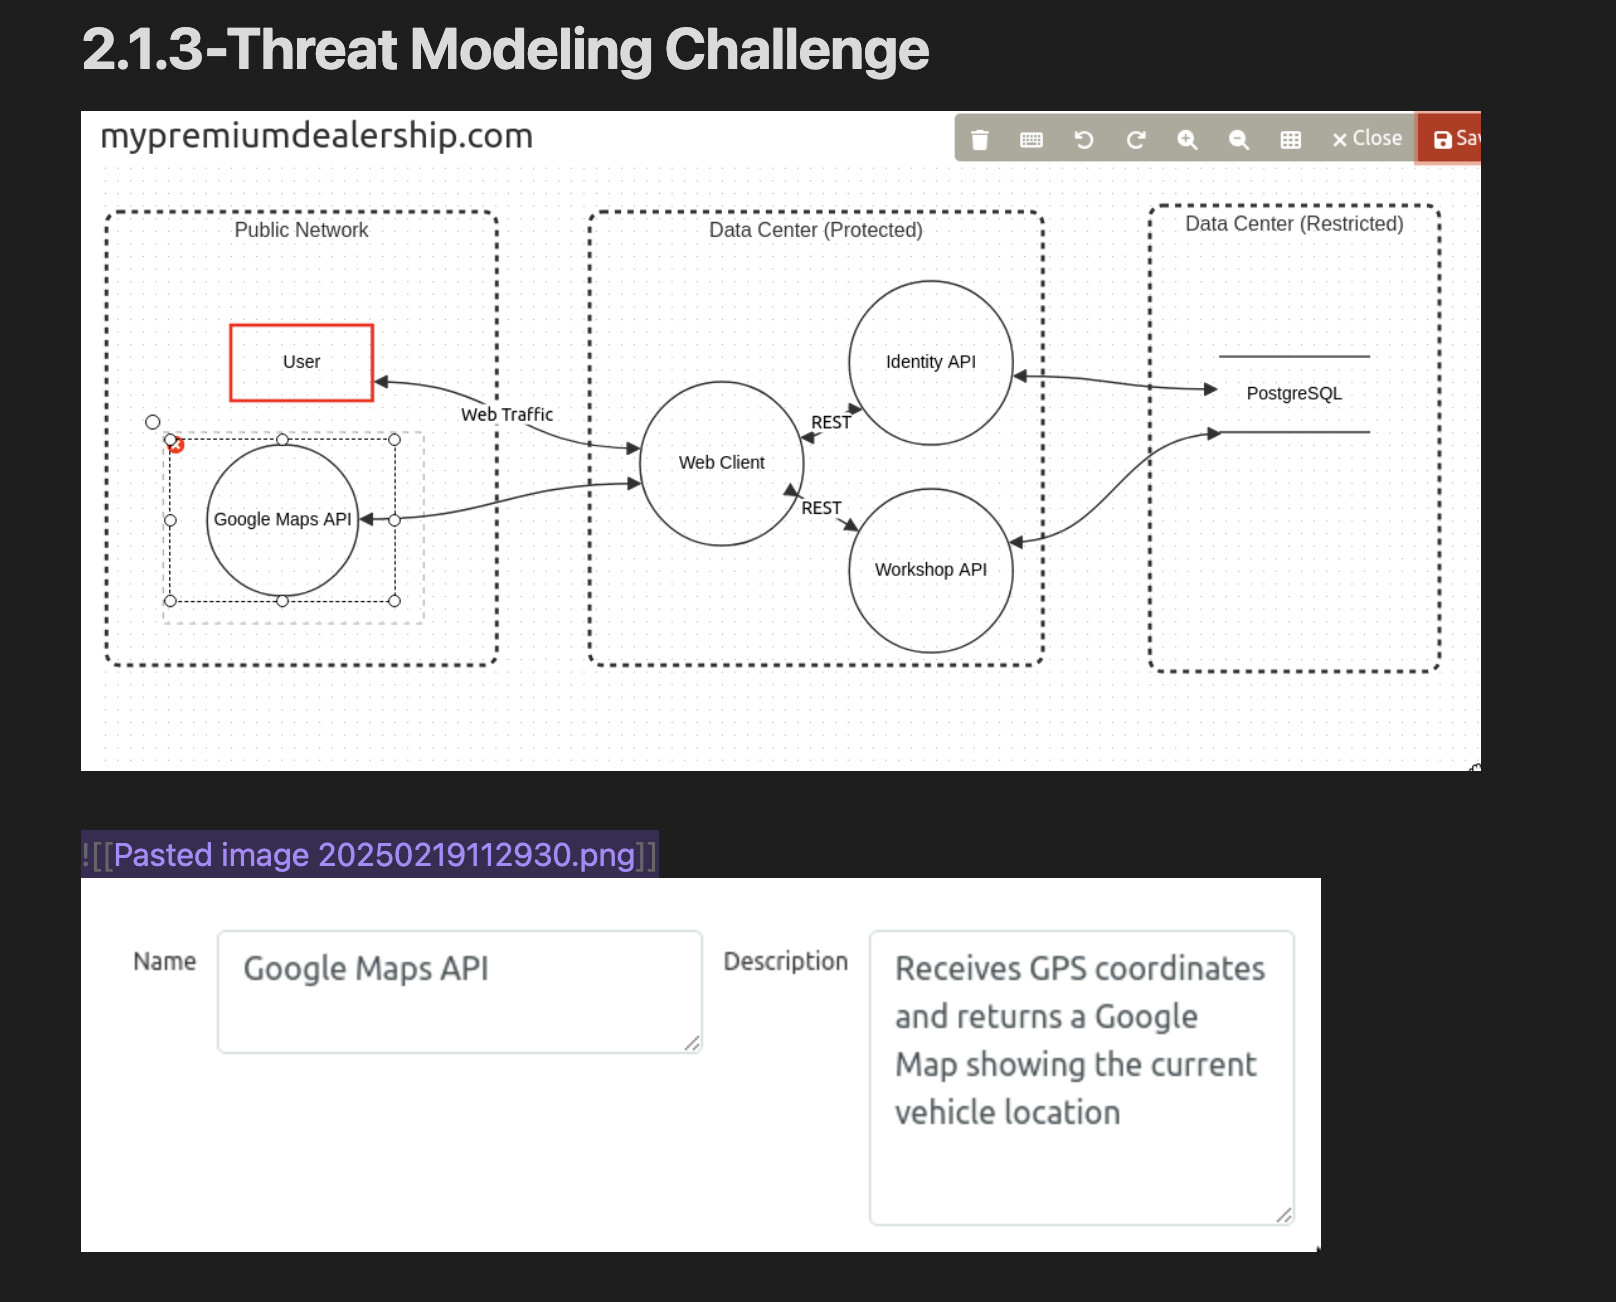Viewport: 1616px width, 1302px height.
Task: Open keyboard shortcuts via keyboard icon
Action: pos(1031,140)
